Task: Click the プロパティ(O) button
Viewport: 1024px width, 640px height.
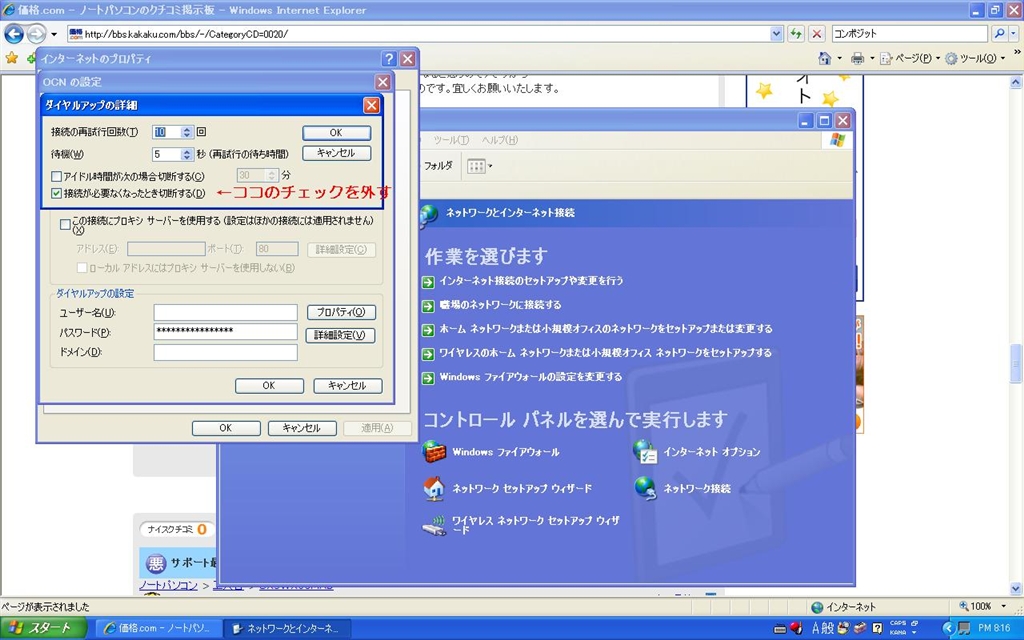Action: click(341, 312)
